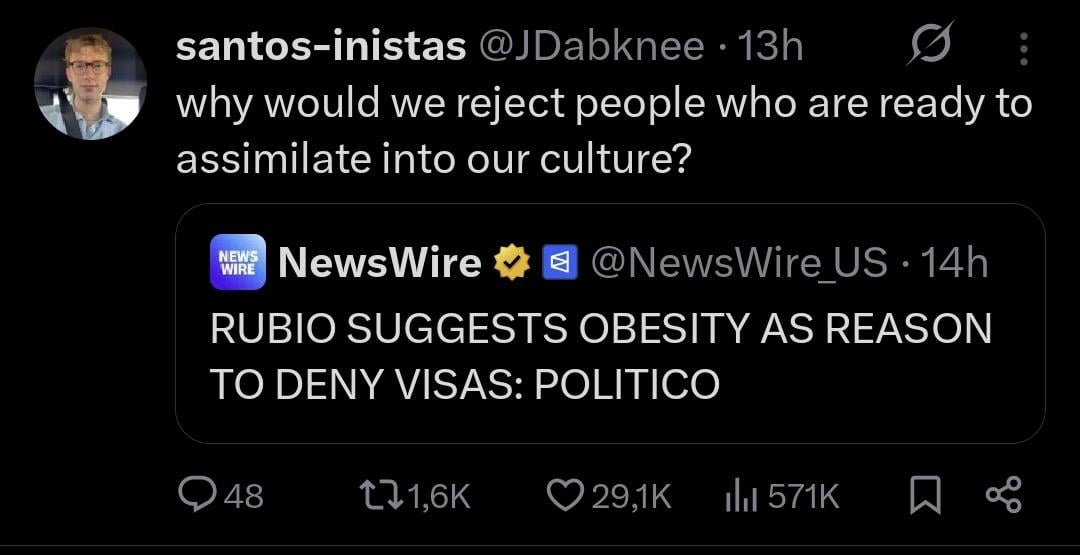Open the quoted RUBIO headline post
This screenshot has height=555, width=1080.
coord(600,355)
